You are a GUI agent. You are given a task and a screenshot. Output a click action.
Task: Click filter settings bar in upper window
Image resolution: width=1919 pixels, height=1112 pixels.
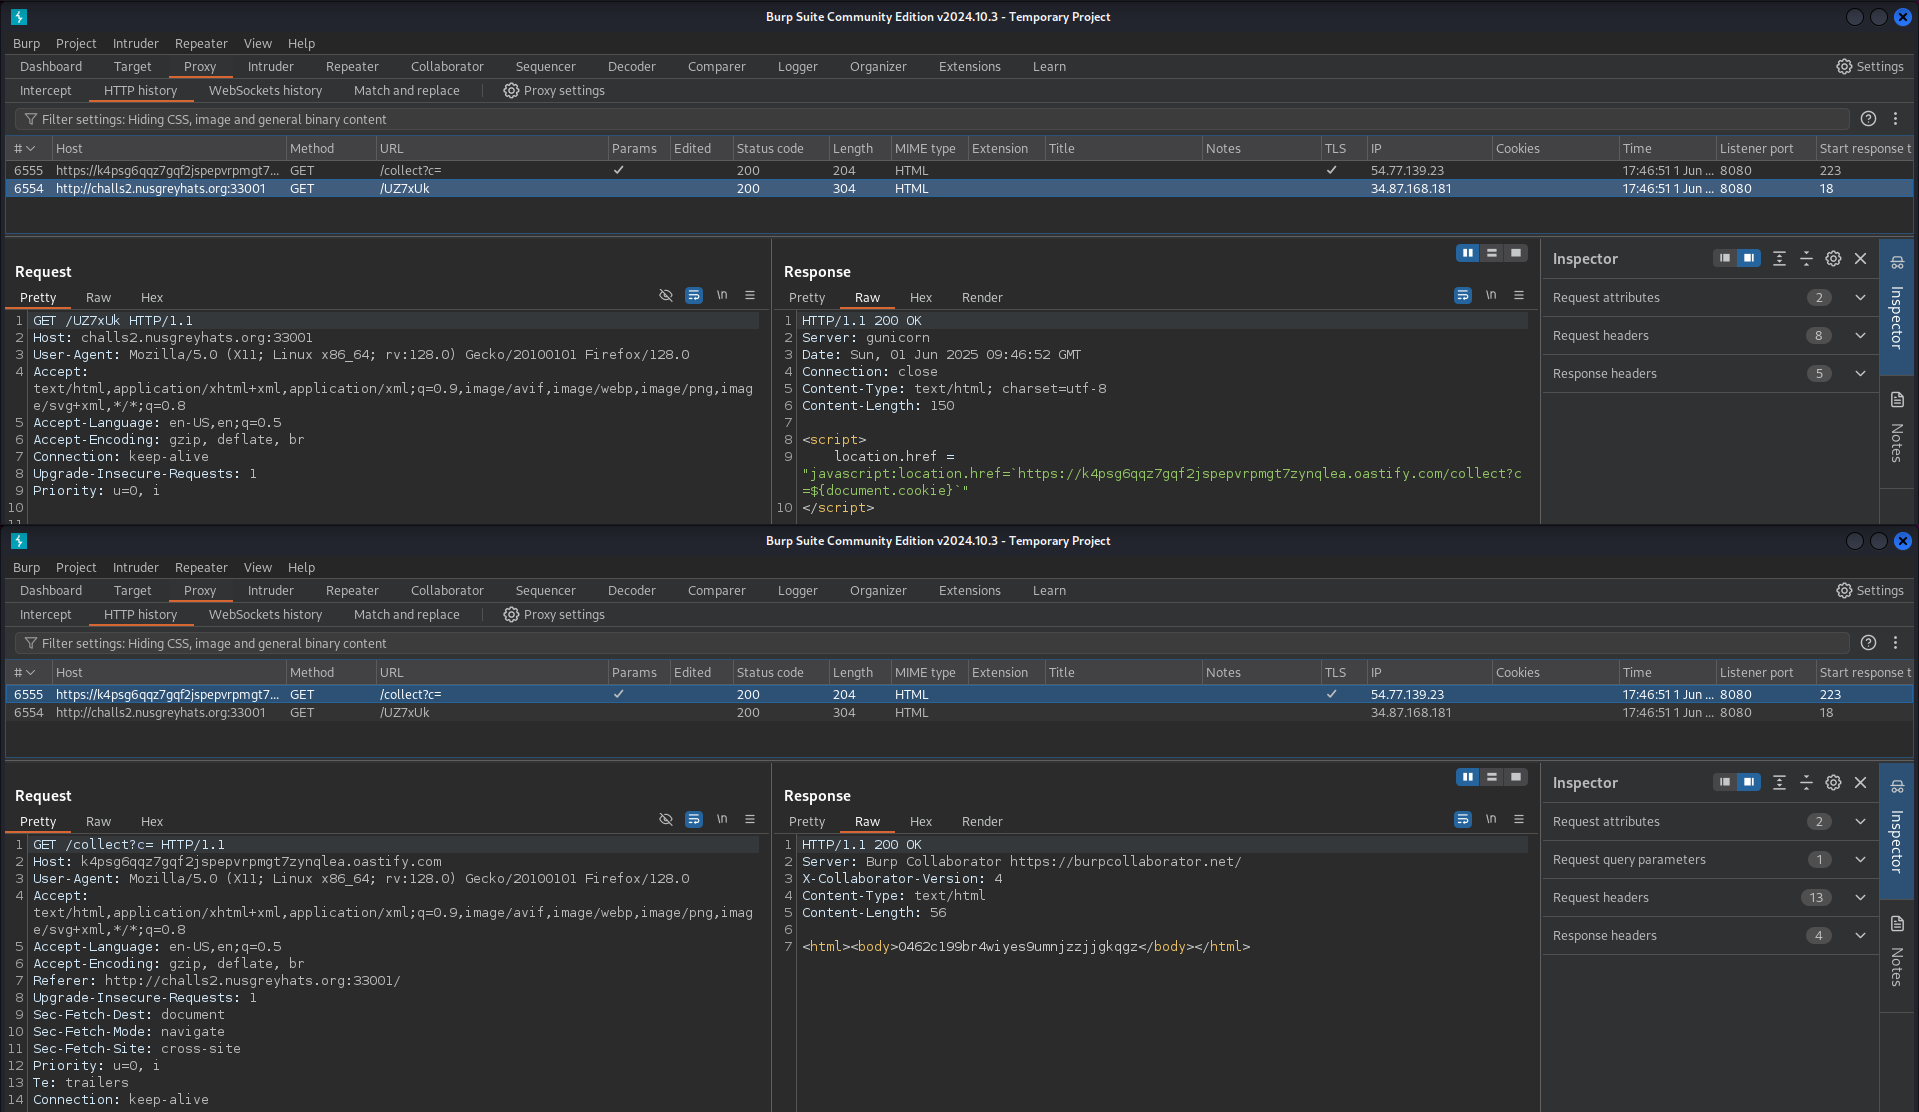(931, 119)
